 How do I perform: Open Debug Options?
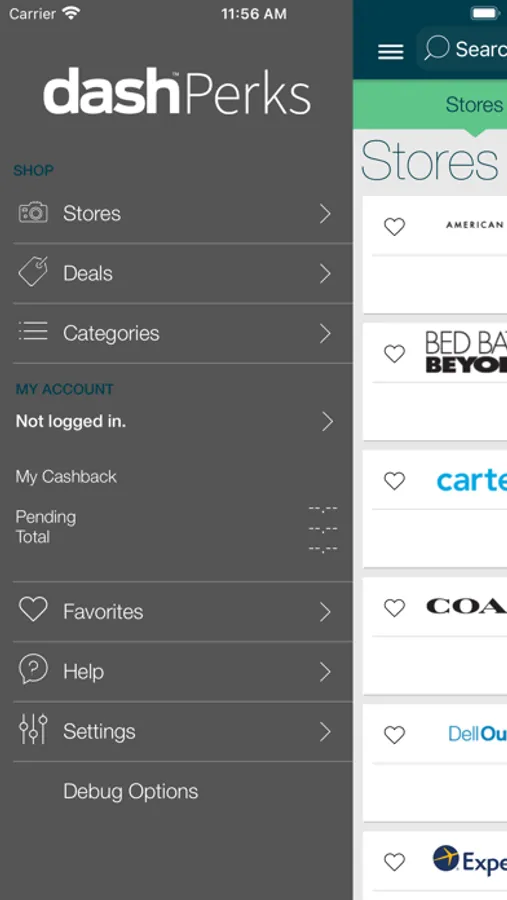coord(130,792)
